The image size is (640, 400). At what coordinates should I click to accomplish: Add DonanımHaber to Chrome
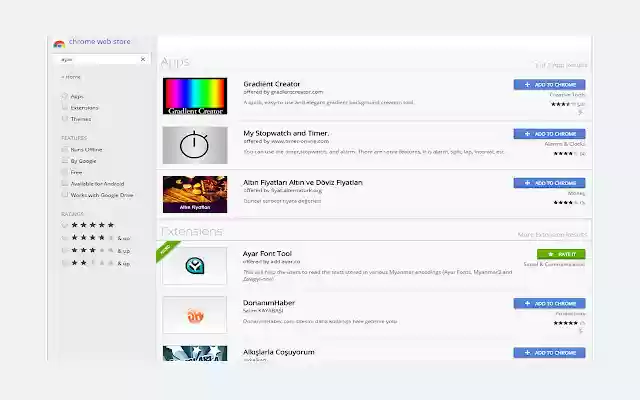pyautogui.click(x=549, y=303)
